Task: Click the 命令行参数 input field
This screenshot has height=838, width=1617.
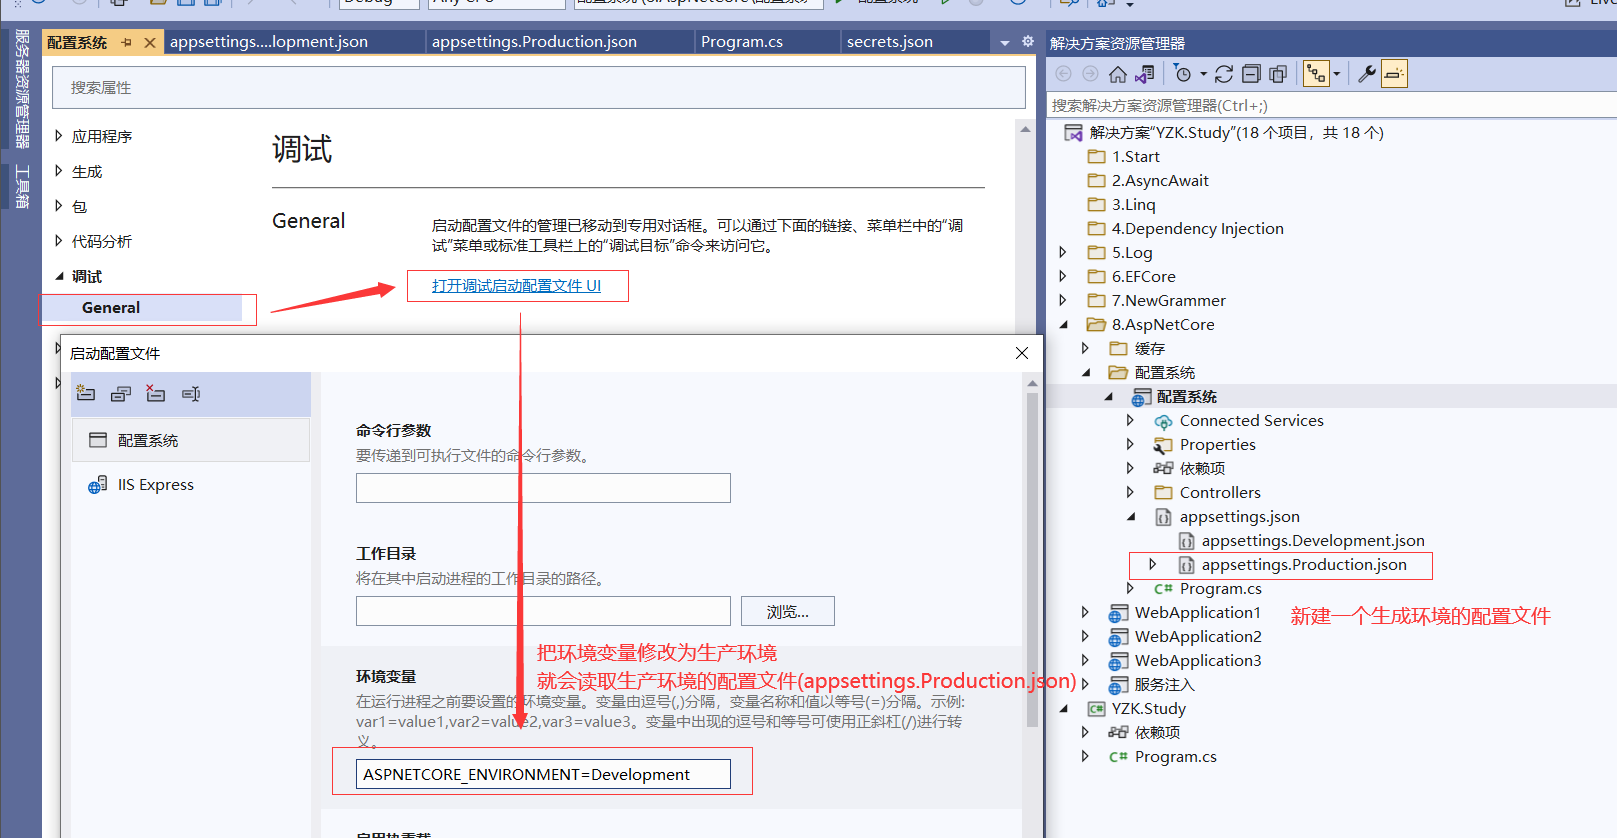Action: coord(543,488)
